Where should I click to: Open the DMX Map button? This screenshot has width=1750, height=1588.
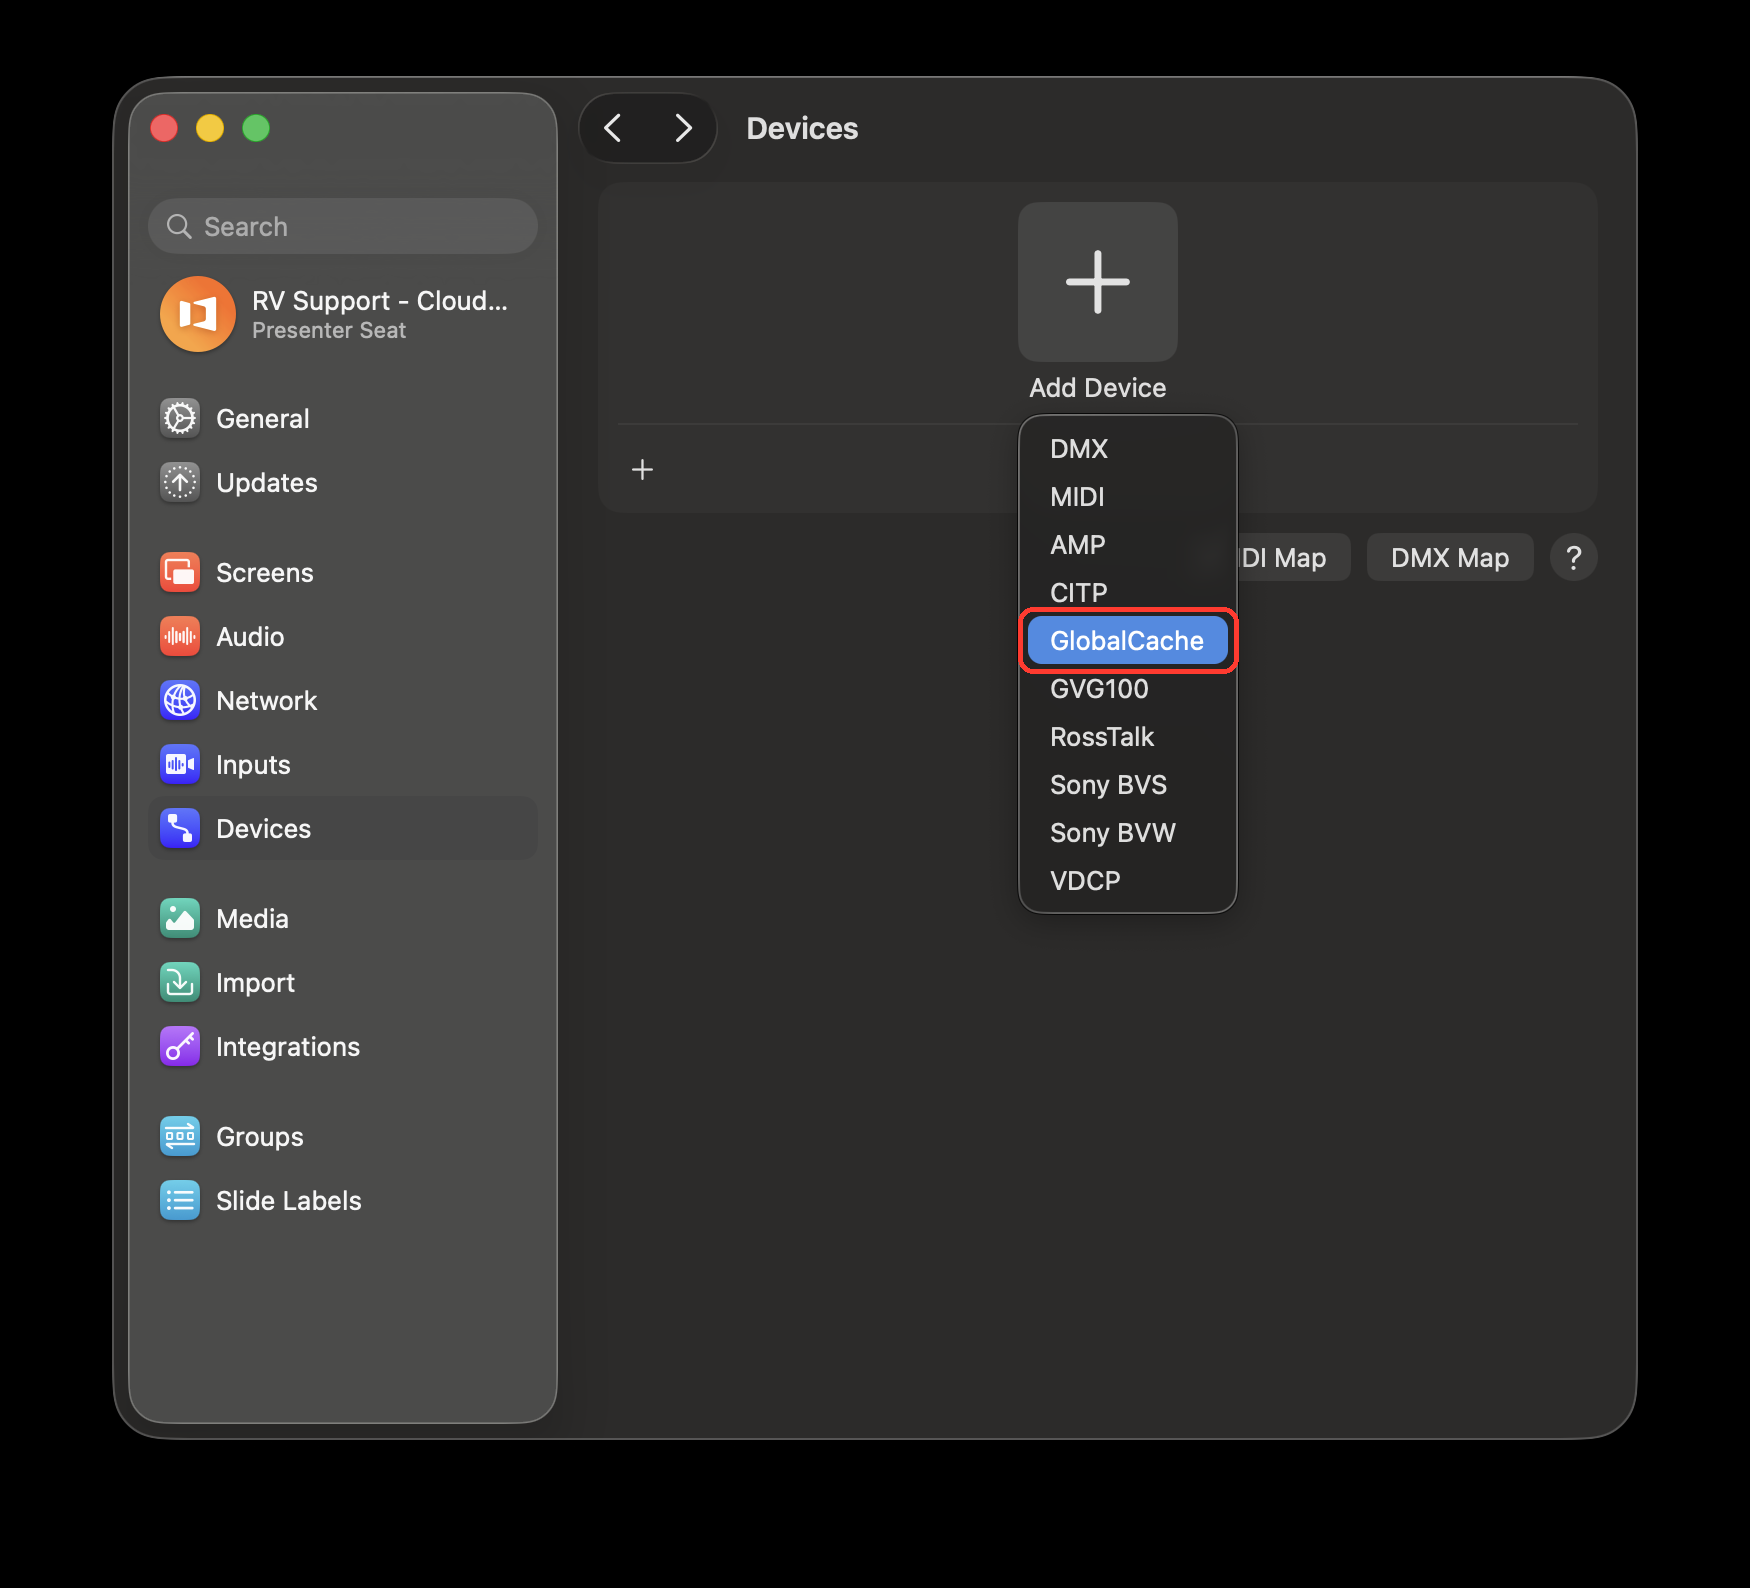tap(1450, 557)
